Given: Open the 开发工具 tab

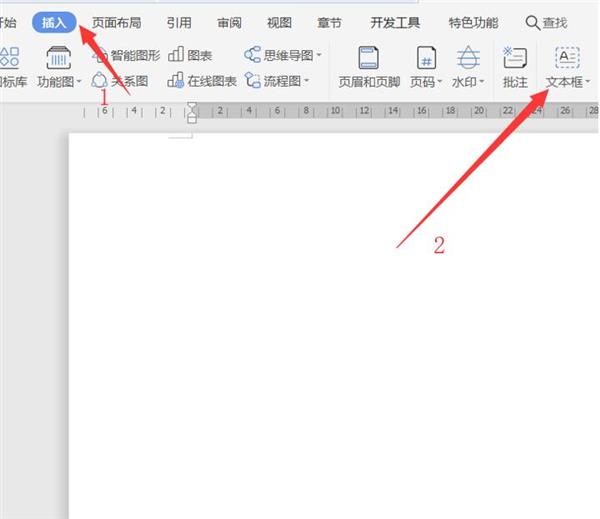Looking at the screenshot, I should (395, 23).
